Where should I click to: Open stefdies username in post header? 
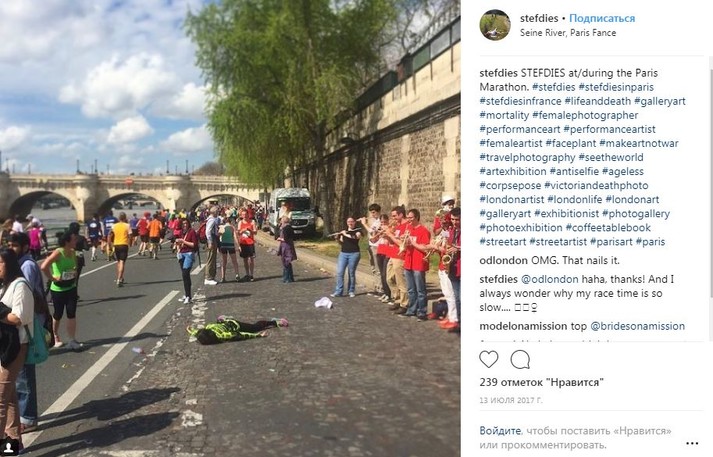539,18
